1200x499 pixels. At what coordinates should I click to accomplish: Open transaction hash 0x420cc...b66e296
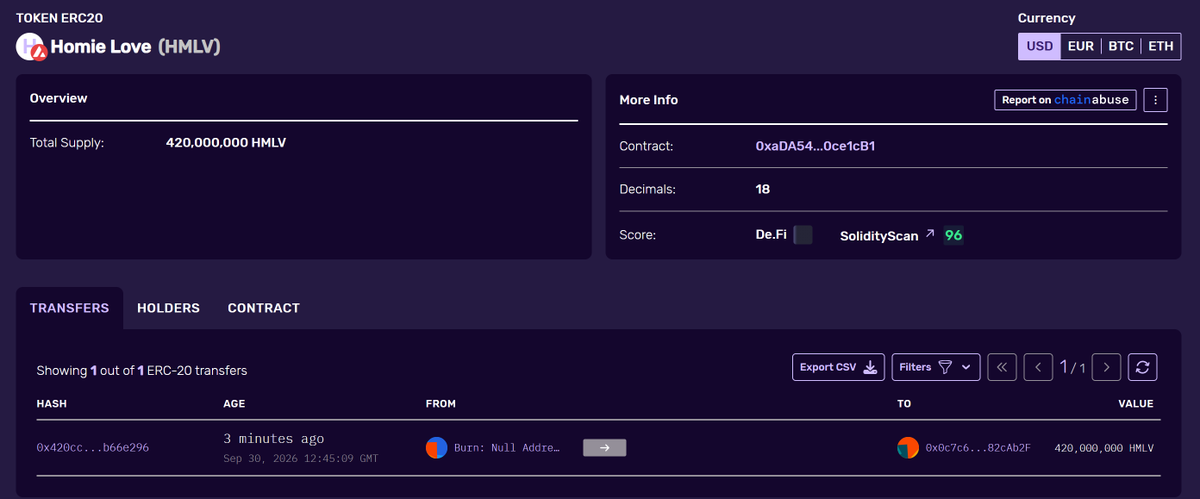coord(92,448)
